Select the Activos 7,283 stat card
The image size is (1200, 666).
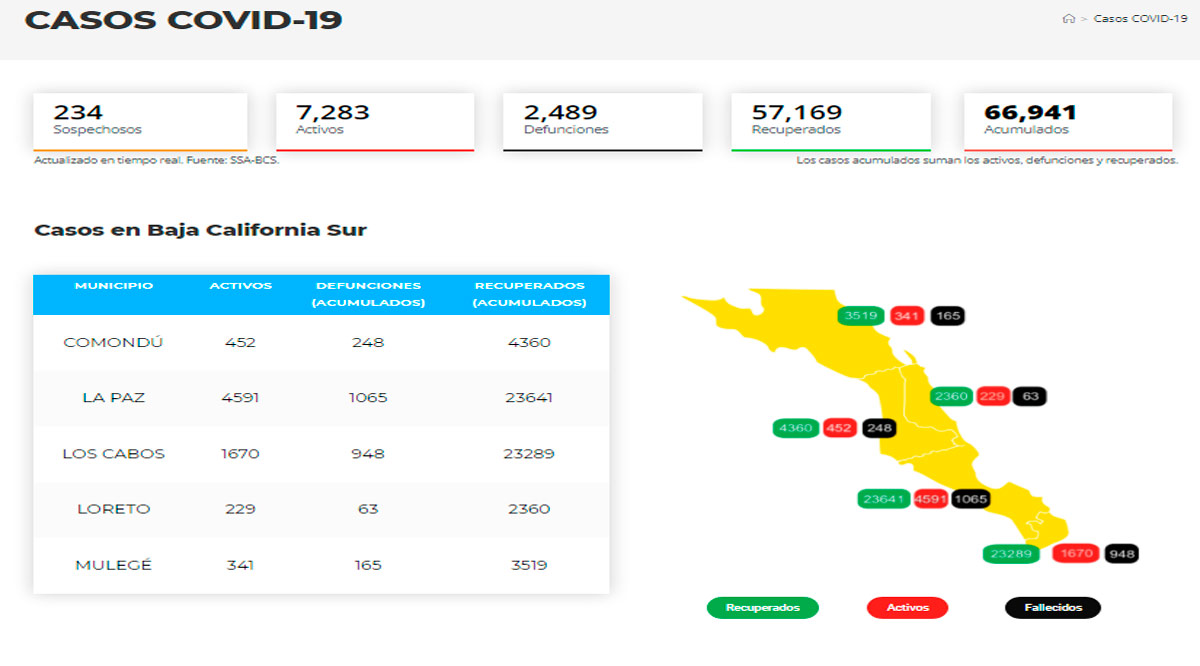click(x=375, y=122)
